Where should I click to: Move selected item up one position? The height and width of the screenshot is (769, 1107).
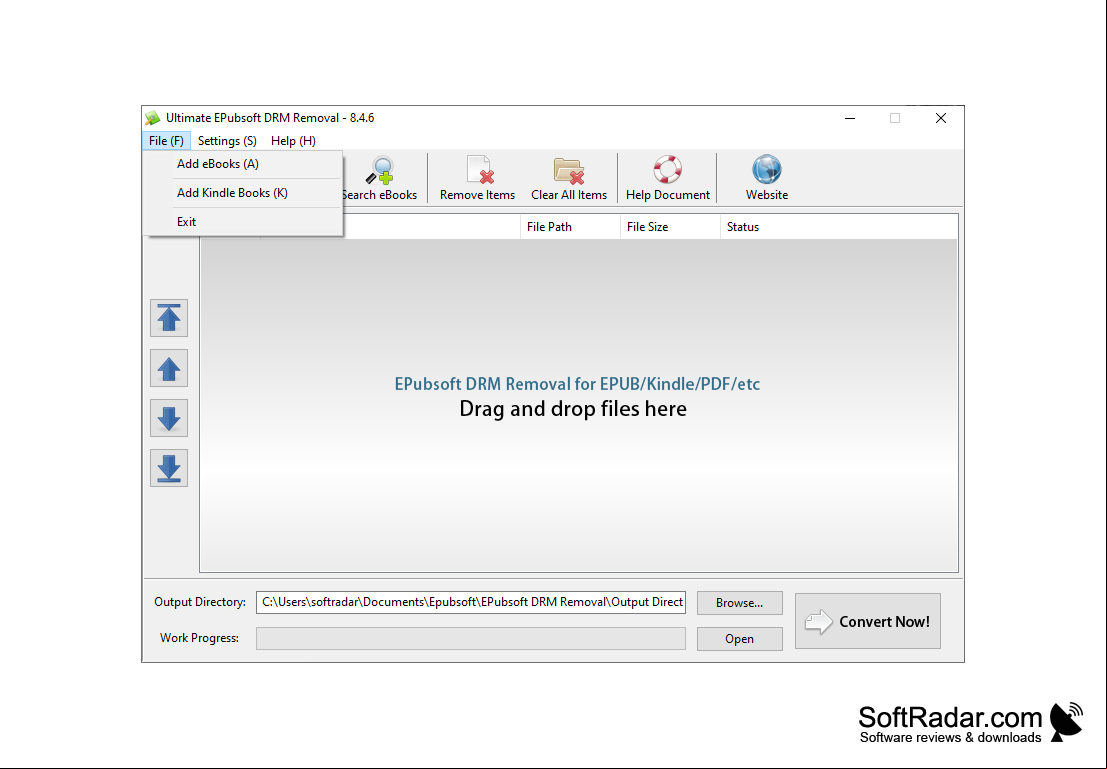[169, 368]
